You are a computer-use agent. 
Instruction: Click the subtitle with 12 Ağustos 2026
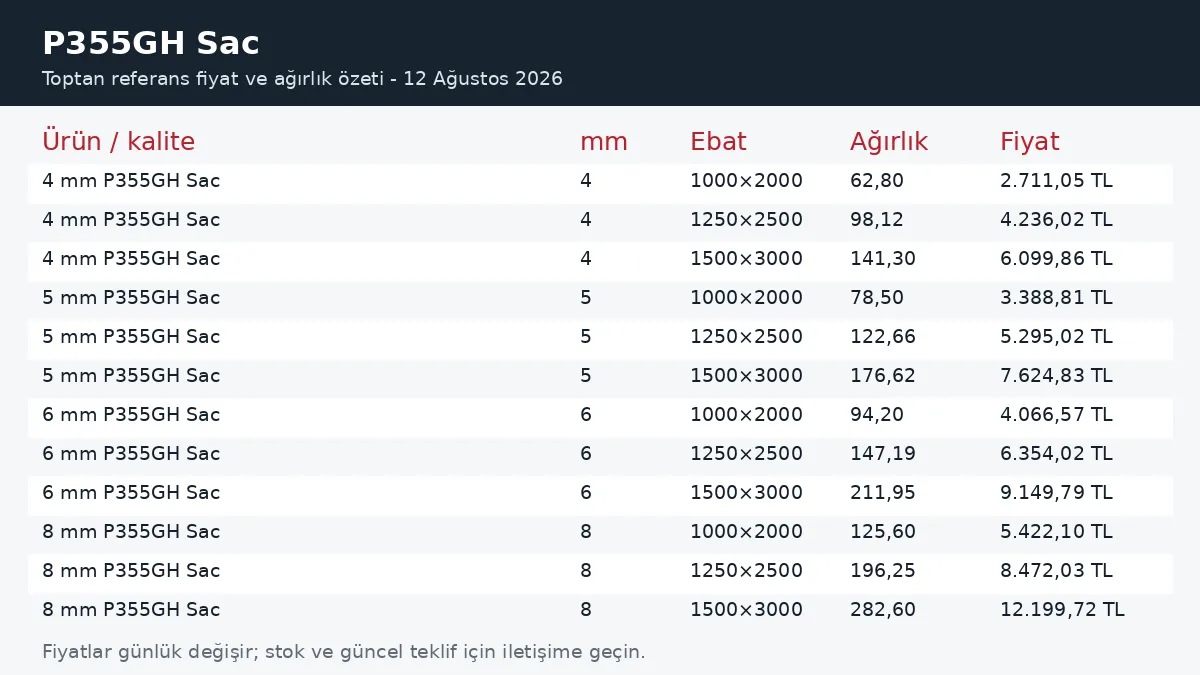(302, 78)
